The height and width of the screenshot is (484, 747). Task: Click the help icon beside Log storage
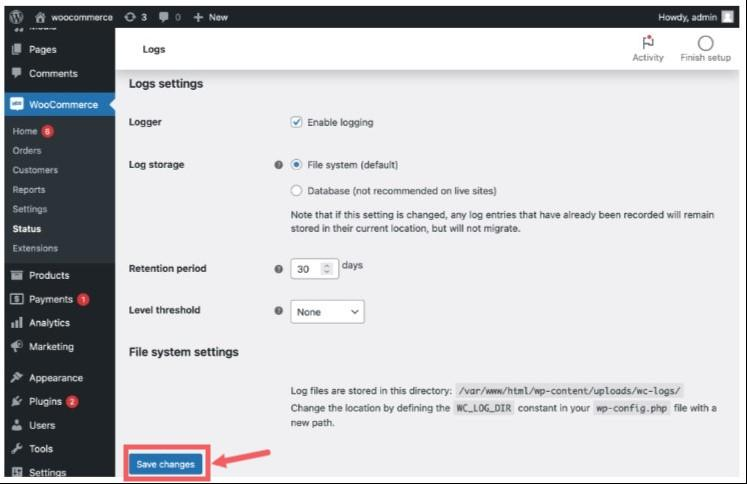click(x=278, y=165)
